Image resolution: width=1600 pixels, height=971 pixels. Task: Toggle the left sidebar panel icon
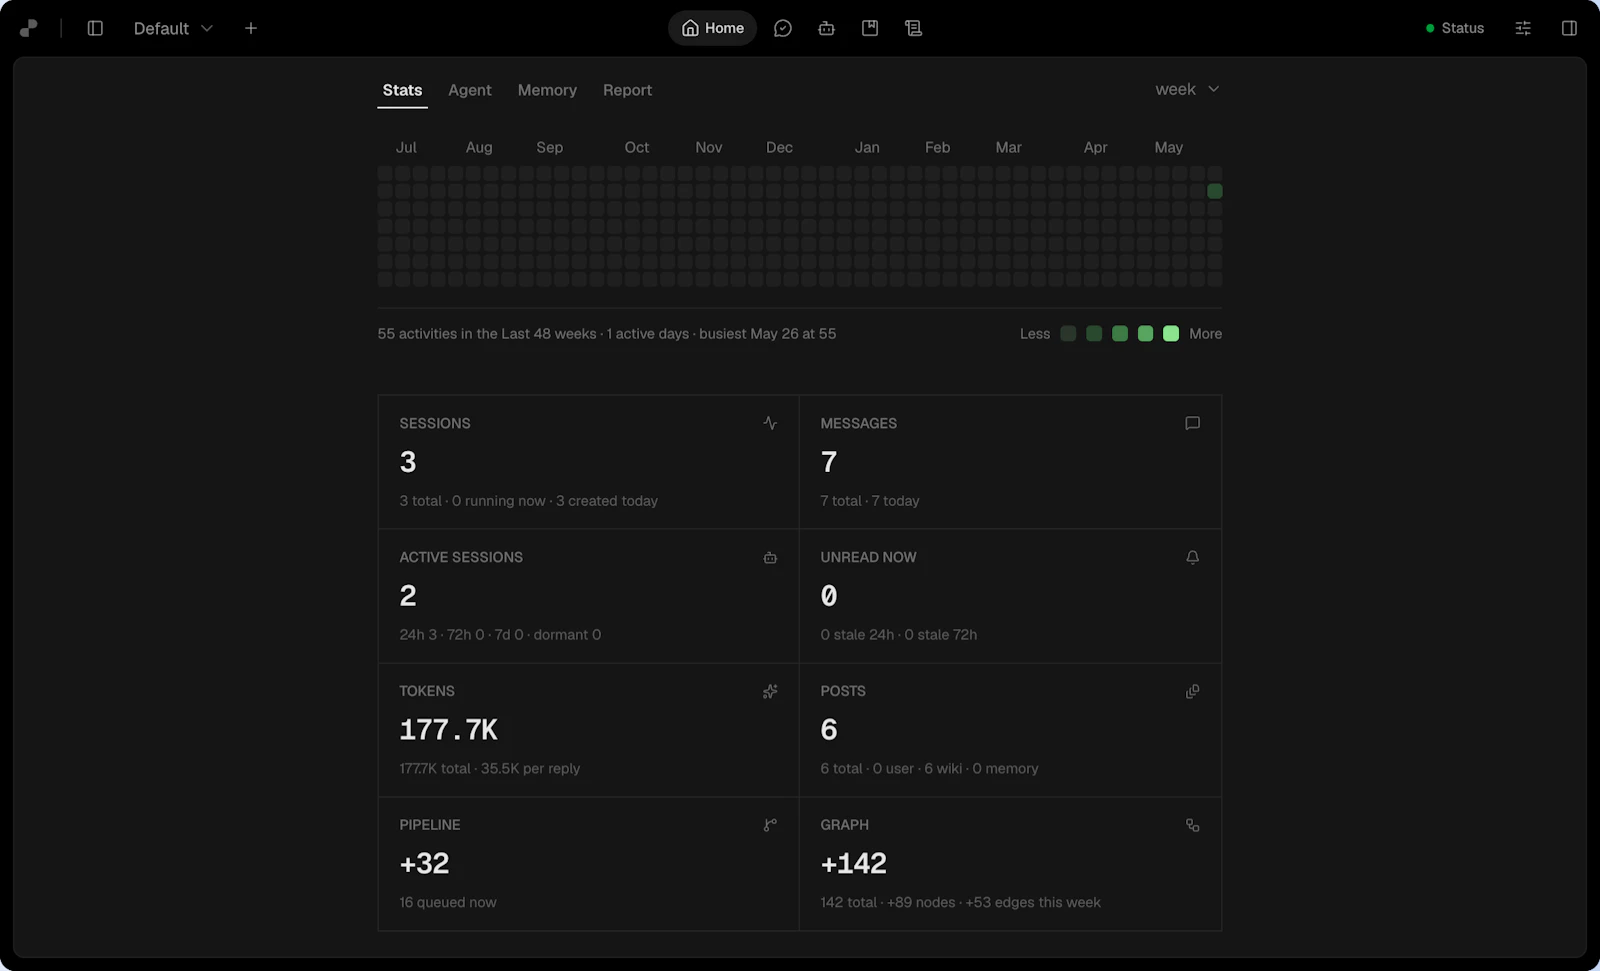pos(95,28)
